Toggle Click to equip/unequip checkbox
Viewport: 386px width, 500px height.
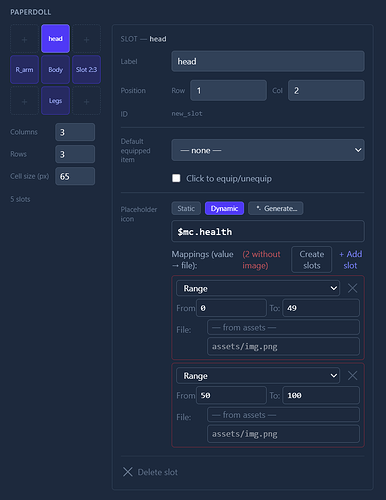(x=176, y=178)
